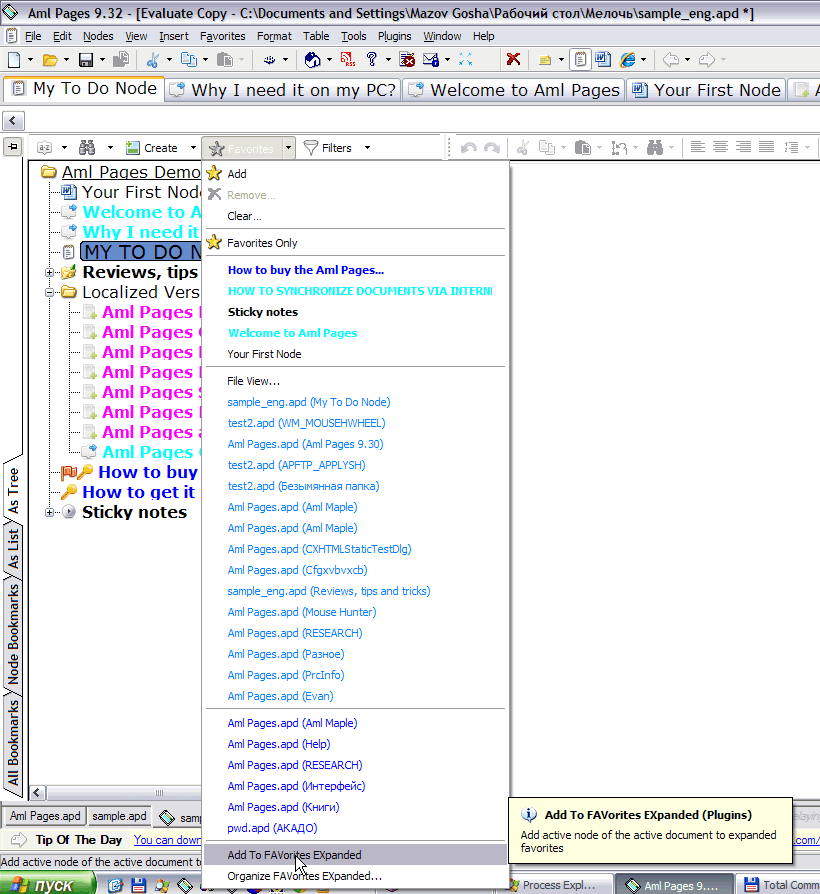
Task: Click the Redo arrow in editor toolbar
Action: tap(492, 148)
